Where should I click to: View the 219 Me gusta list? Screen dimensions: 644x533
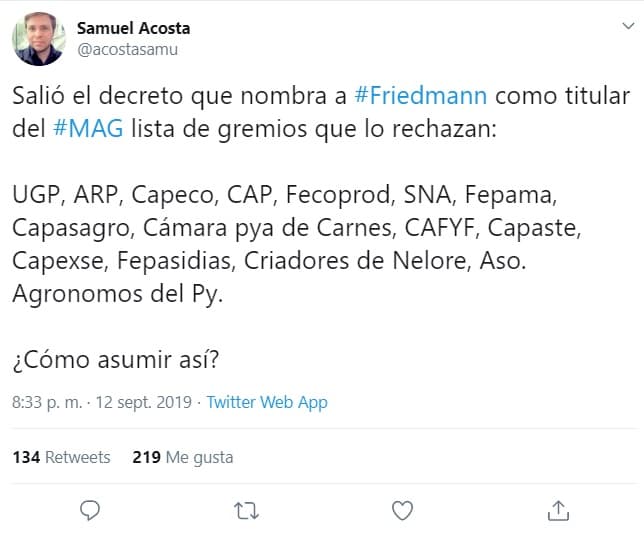[182, 457]
